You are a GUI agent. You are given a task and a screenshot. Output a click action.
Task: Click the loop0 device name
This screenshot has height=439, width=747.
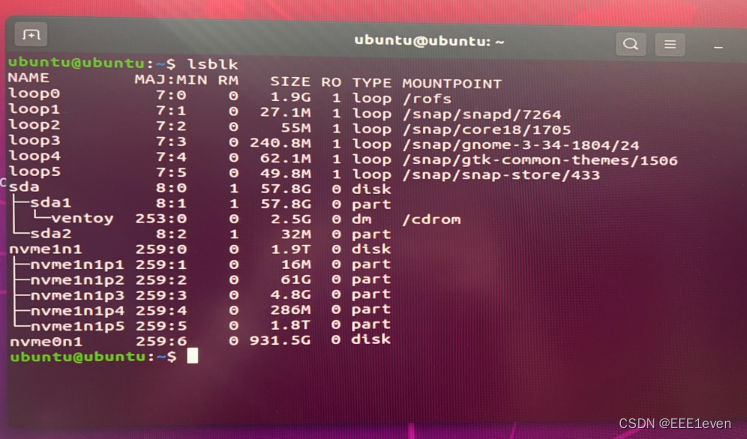click(x=34, y=93)
